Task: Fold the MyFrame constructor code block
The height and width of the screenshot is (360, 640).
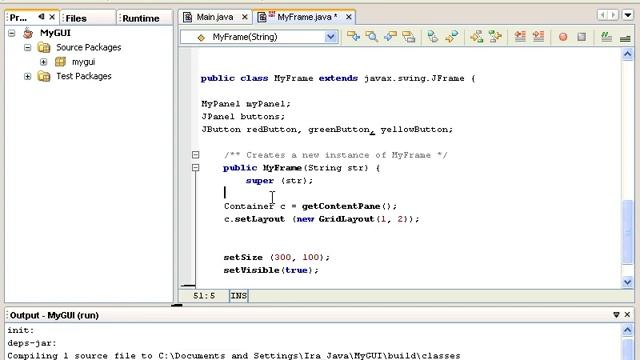Action: coord(196,167)
